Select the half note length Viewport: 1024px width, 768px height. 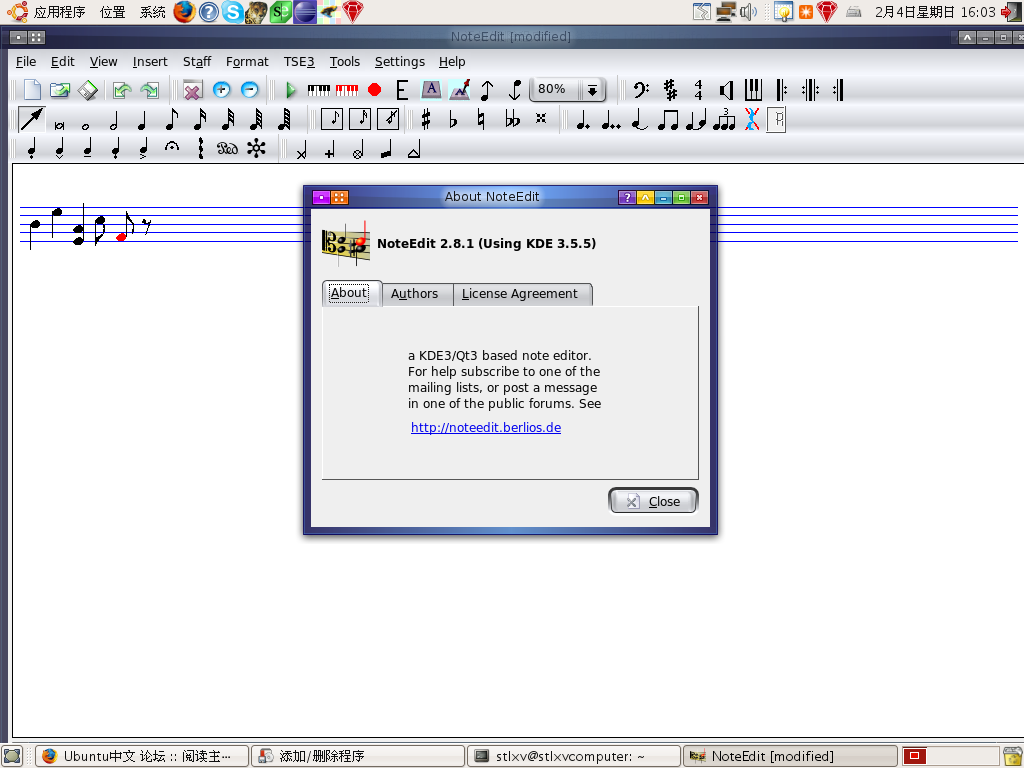pos(114,121)
